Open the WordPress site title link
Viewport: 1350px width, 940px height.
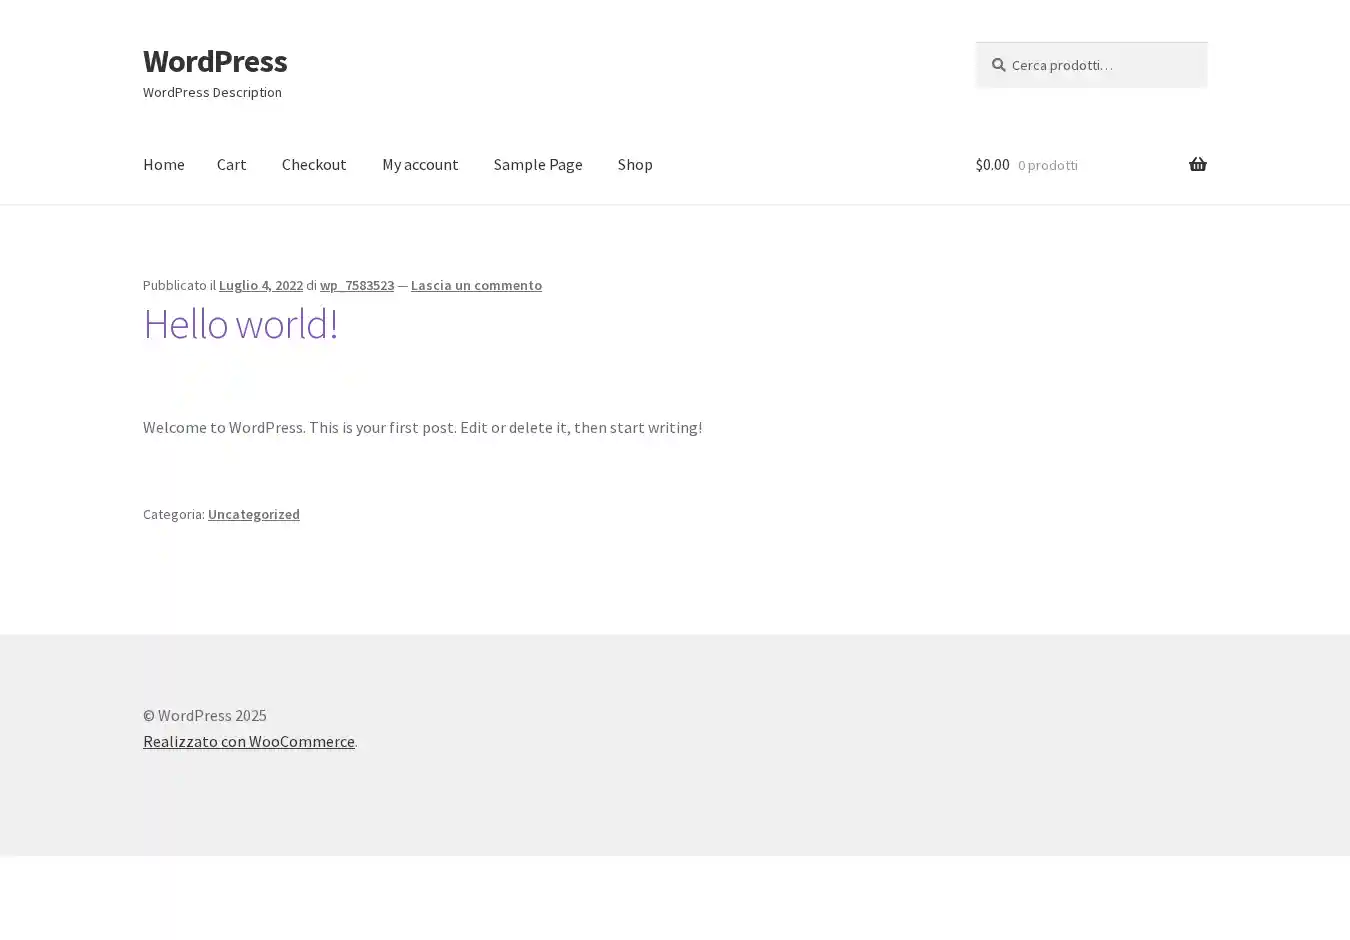click(215, 61)
